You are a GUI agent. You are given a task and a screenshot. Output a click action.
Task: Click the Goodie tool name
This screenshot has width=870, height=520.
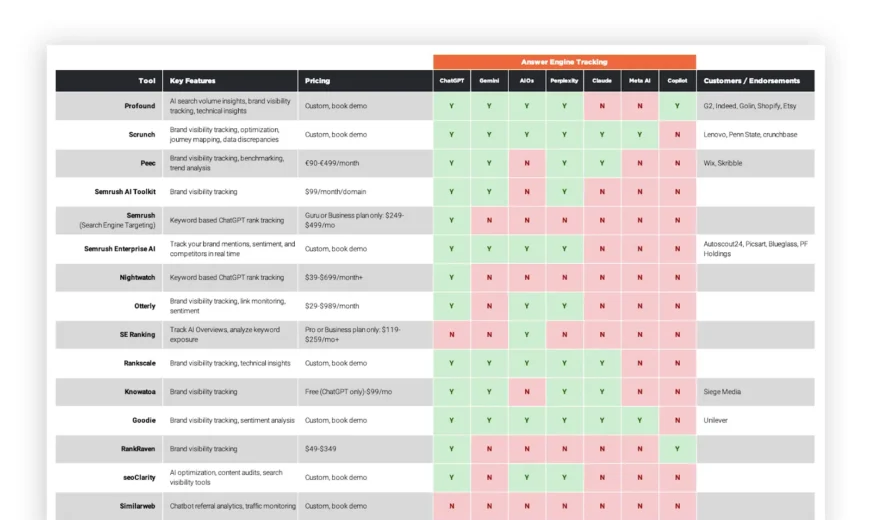(144, 420)
